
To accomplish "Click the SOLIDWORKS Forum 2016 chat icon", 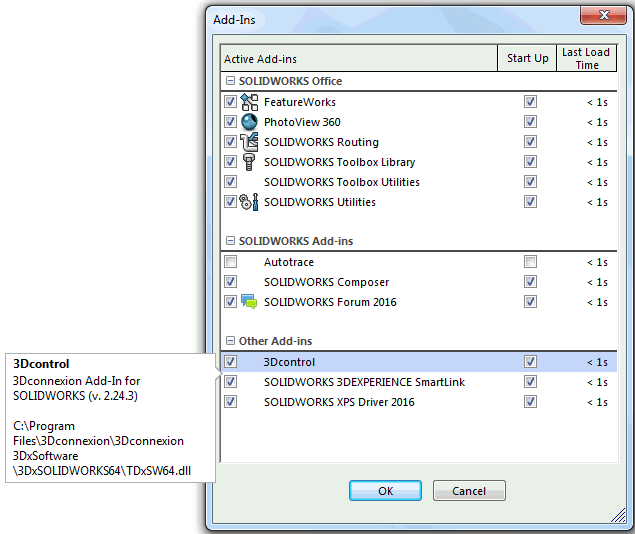I will coord(249,302).
